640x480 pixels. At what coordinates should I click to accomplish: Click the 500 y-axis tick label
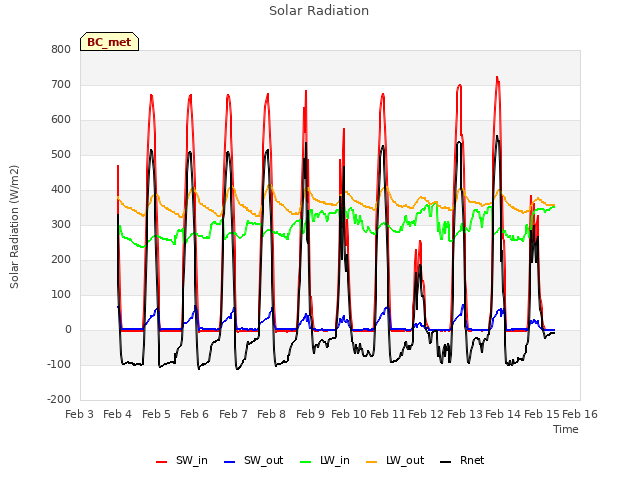pyautogui.click(x=61, y=155)
